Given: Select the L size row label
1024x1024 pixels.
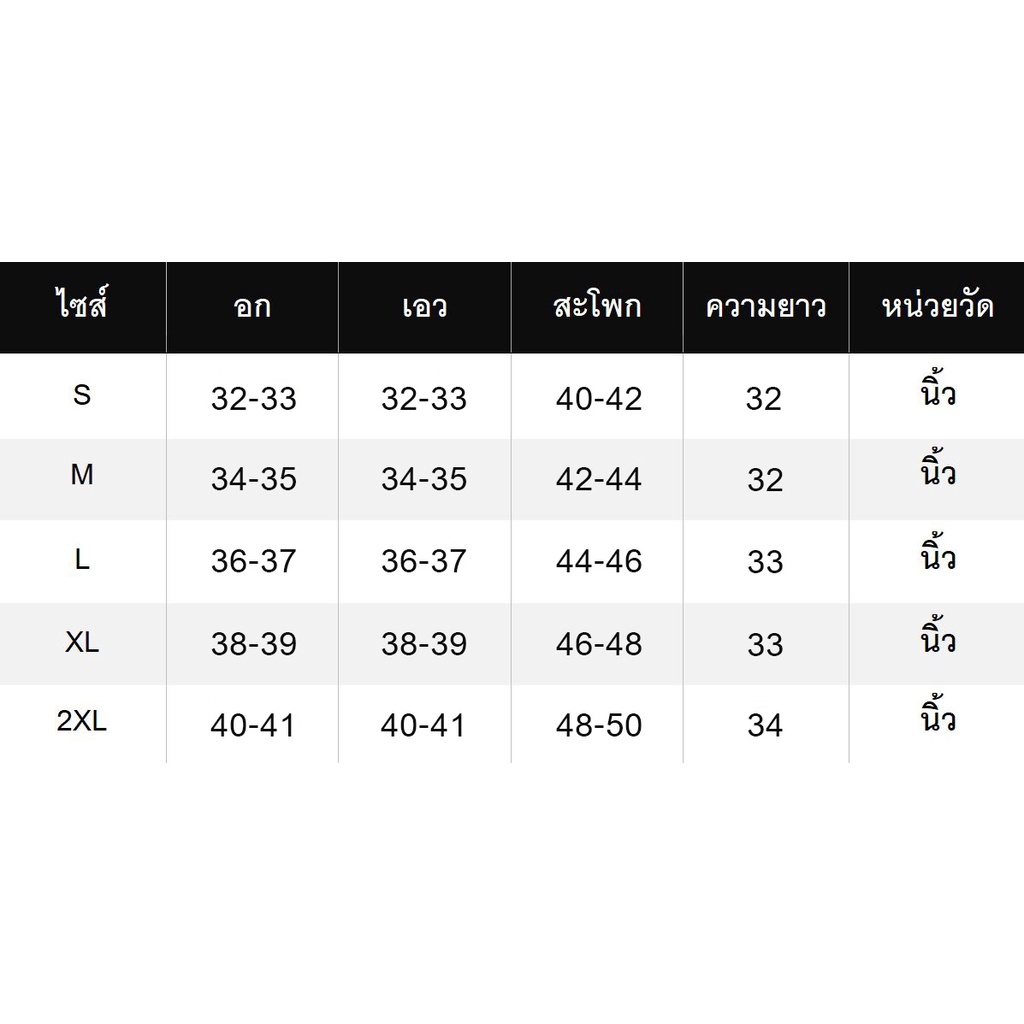Looking at the screenshot, I should 82,560.
